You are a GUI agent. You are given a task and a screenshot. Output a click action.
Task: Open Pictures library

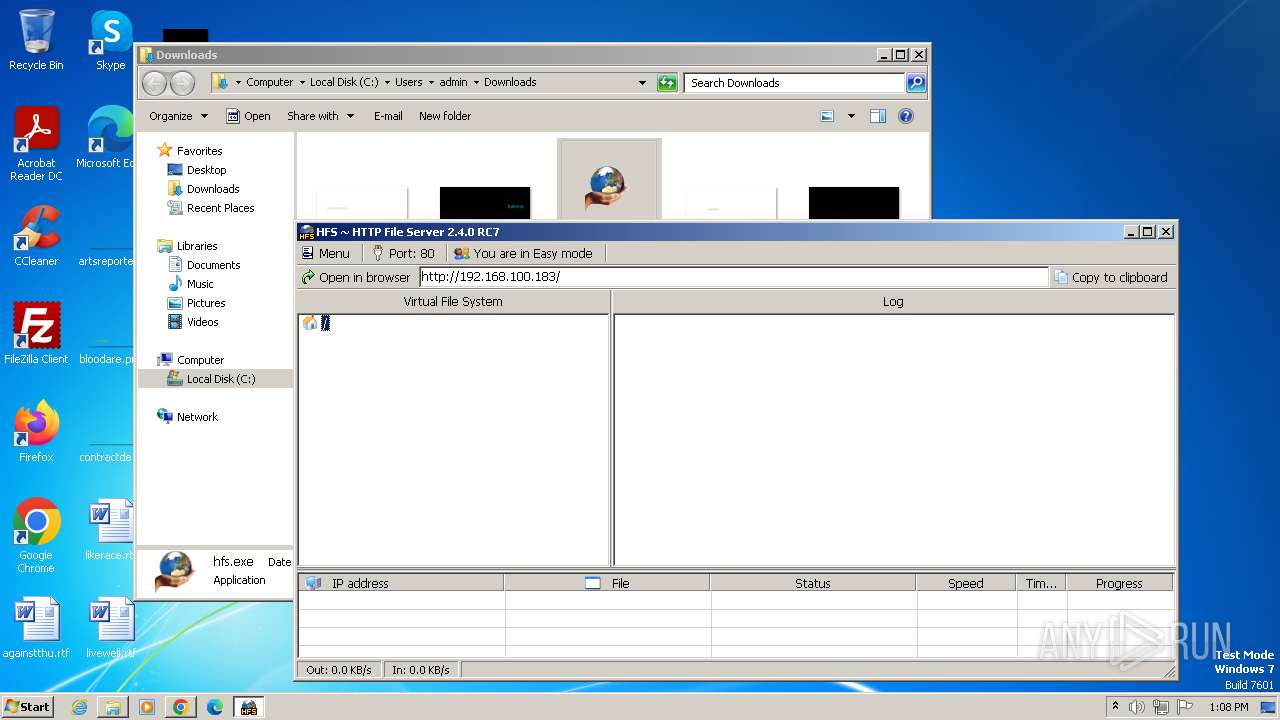tap(206, 303)
